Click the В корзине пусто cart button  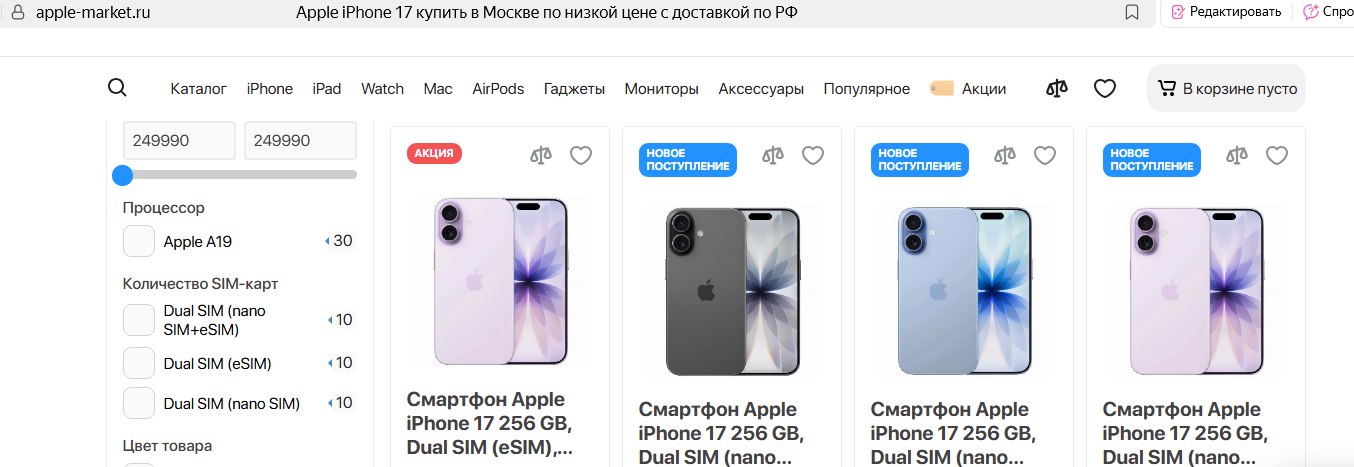click(x=1226, y=89)
